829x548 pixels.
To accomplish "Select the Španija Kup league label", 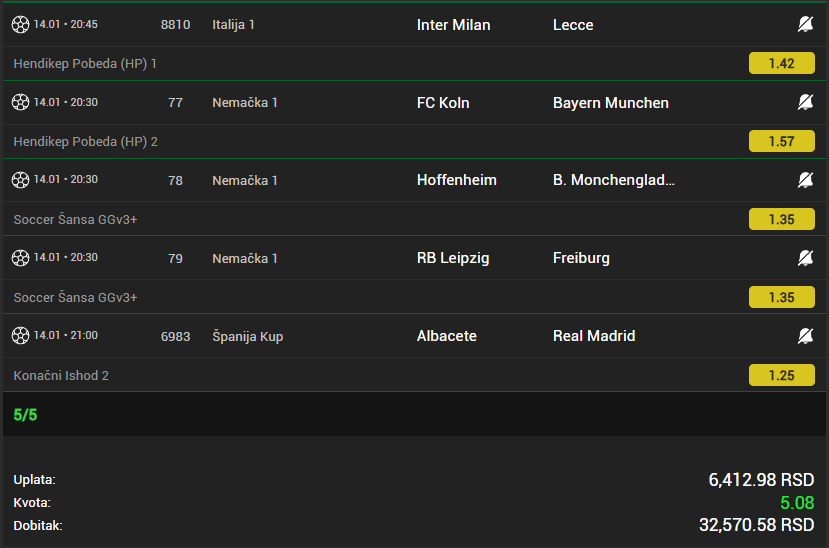I will (247, 336).
